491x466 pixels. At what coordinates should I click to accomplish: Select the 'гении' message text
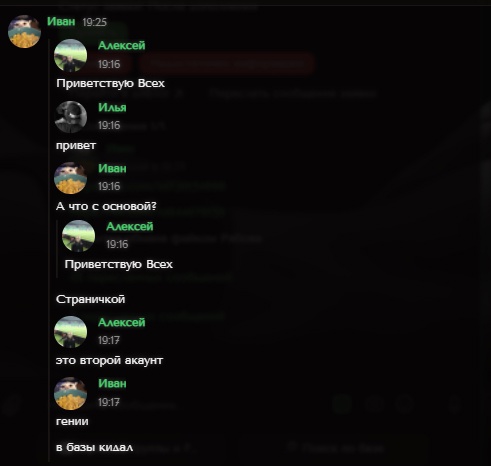click(72, 421)
